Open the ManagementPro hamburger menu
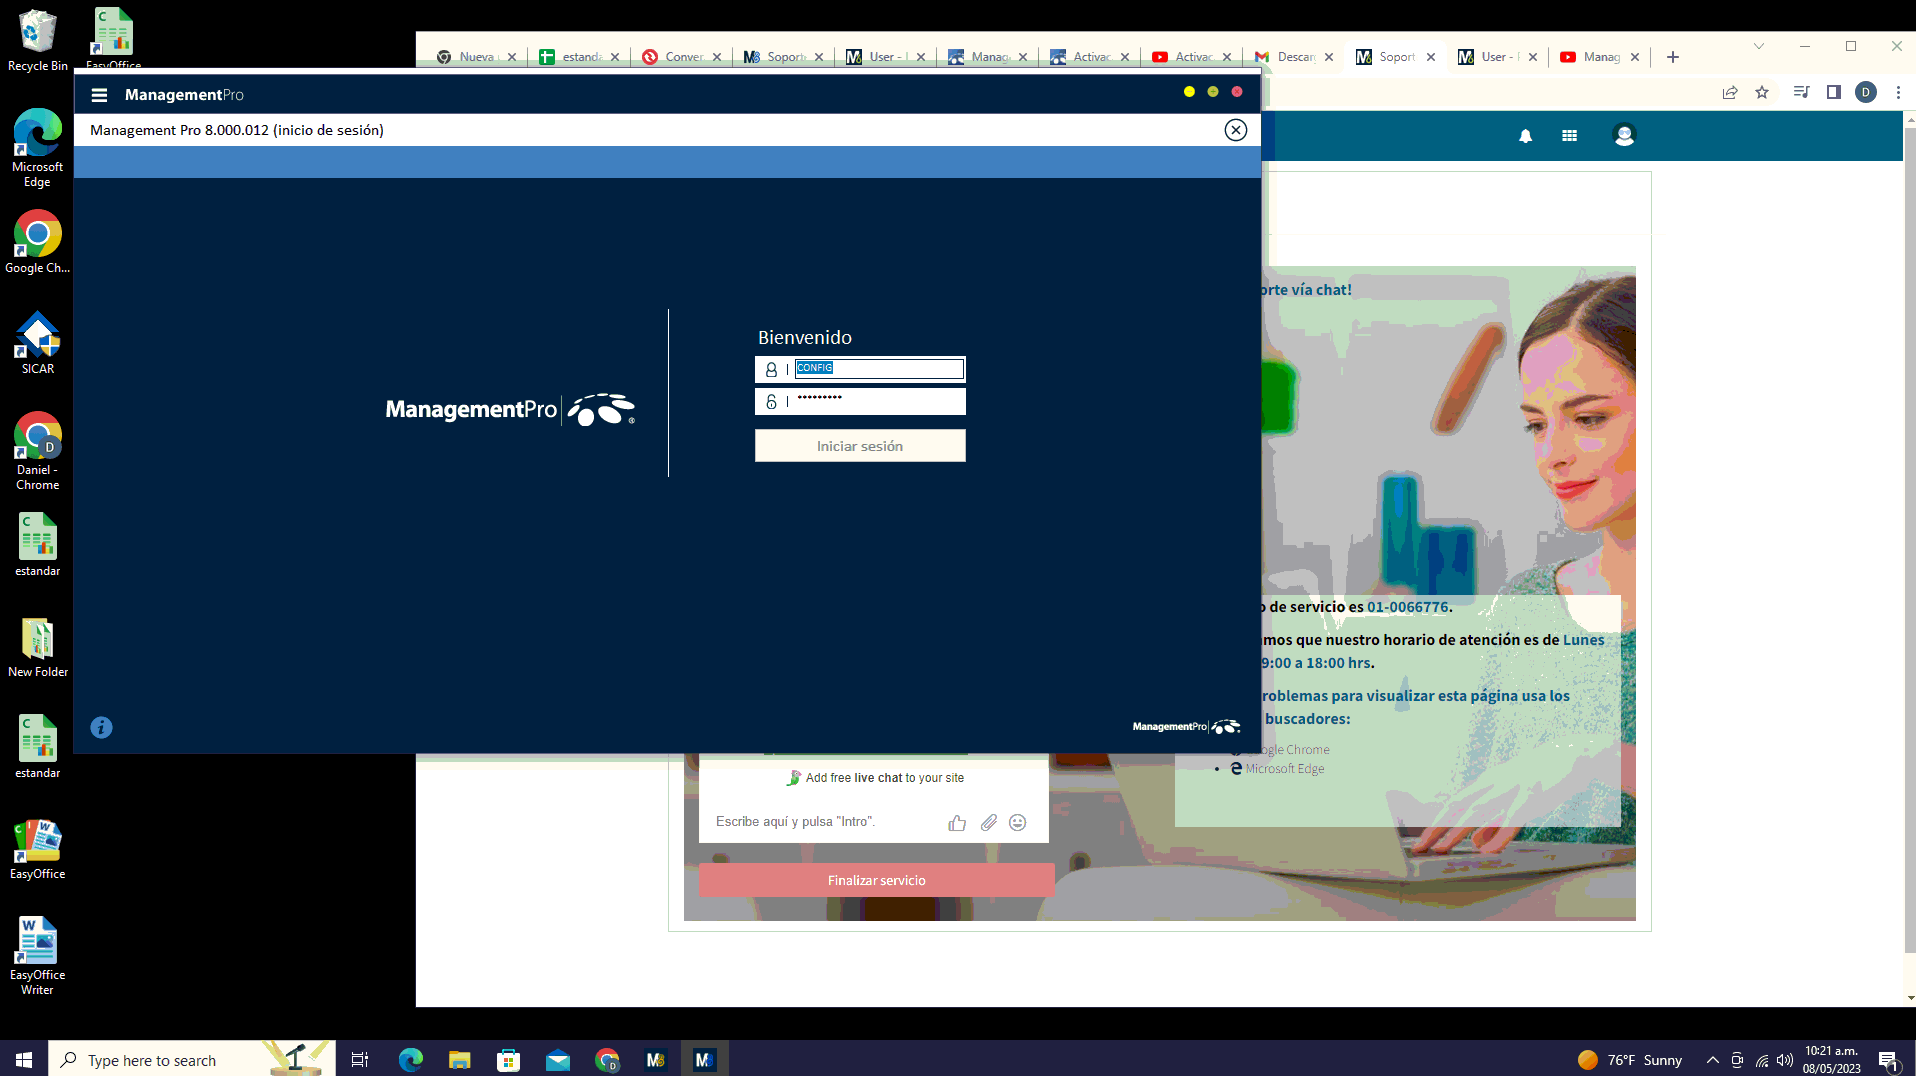 (x=99, y=95)
